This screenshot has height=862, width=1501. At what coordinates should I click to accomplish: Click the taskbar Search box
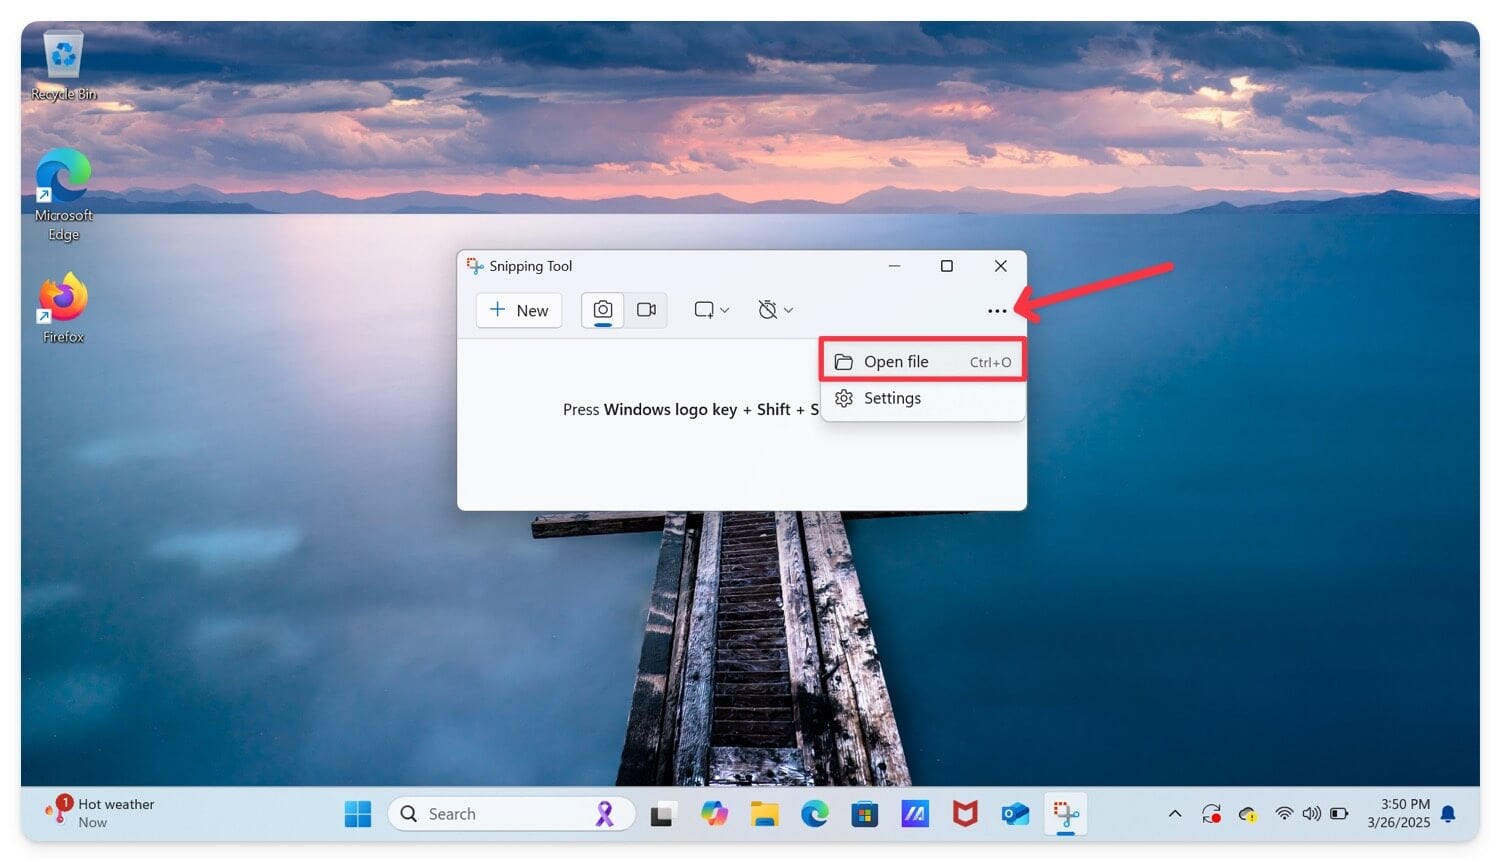511,814
